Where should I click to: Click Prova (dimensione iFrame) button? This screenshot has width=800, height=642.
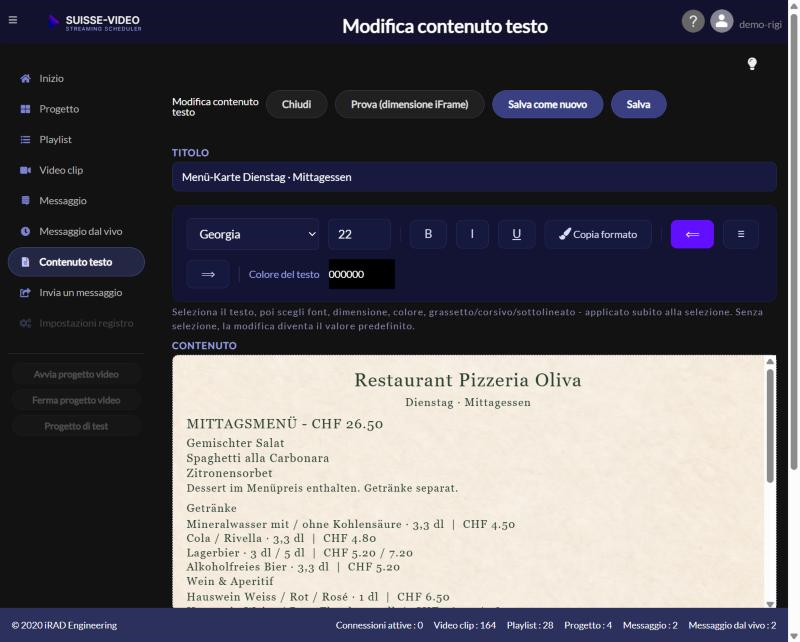click(409, 105)
